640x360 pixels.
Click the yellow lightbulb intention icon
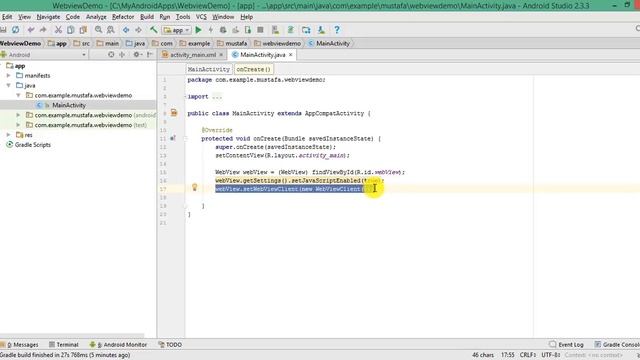(x=195, y=187)
